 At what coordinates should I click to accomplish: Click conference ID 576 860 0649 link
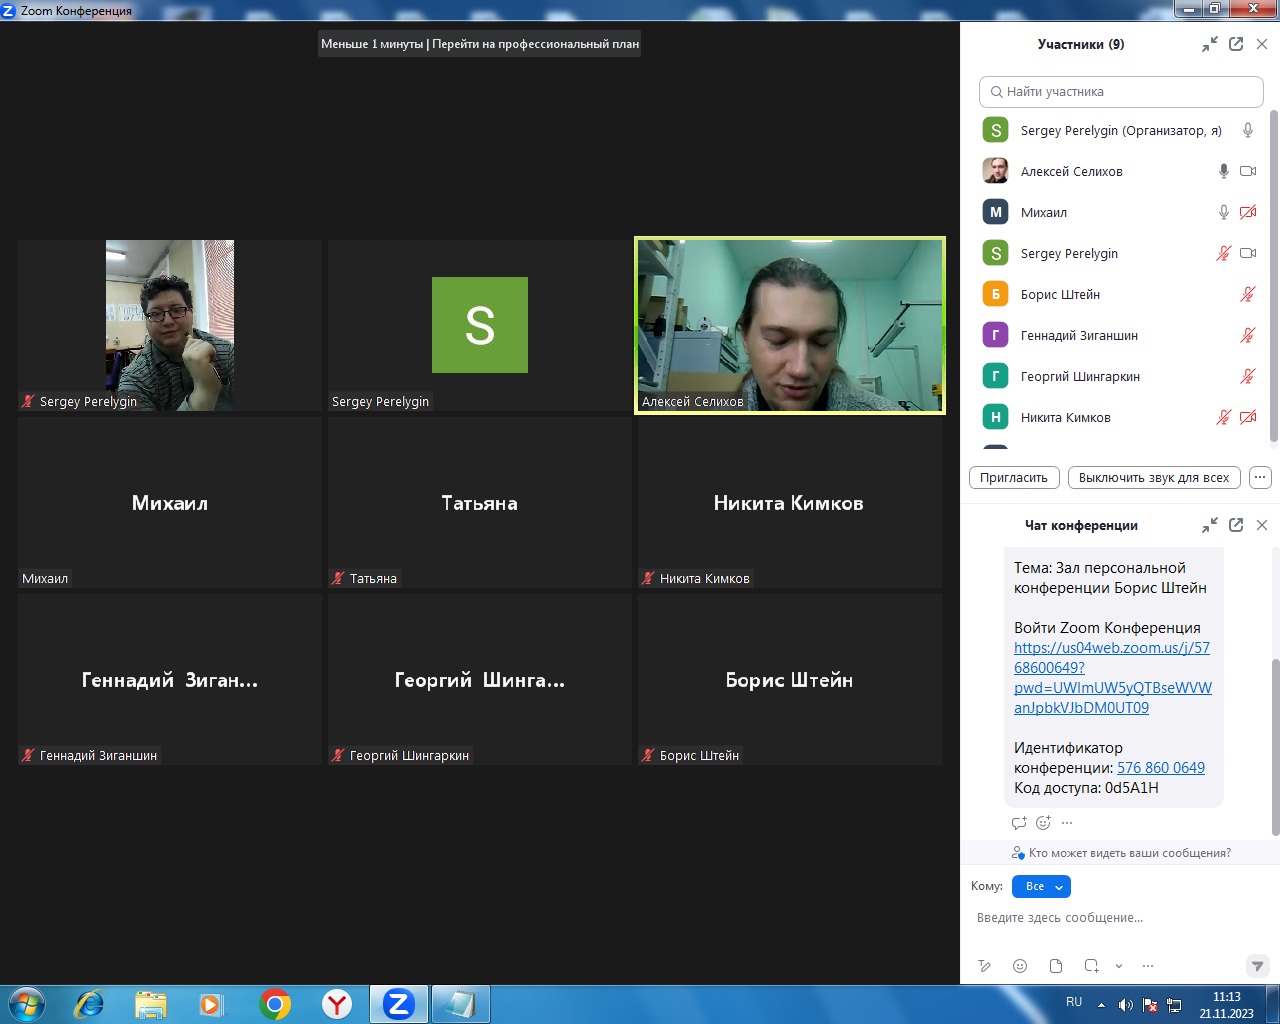click(x=1161, y=768)
